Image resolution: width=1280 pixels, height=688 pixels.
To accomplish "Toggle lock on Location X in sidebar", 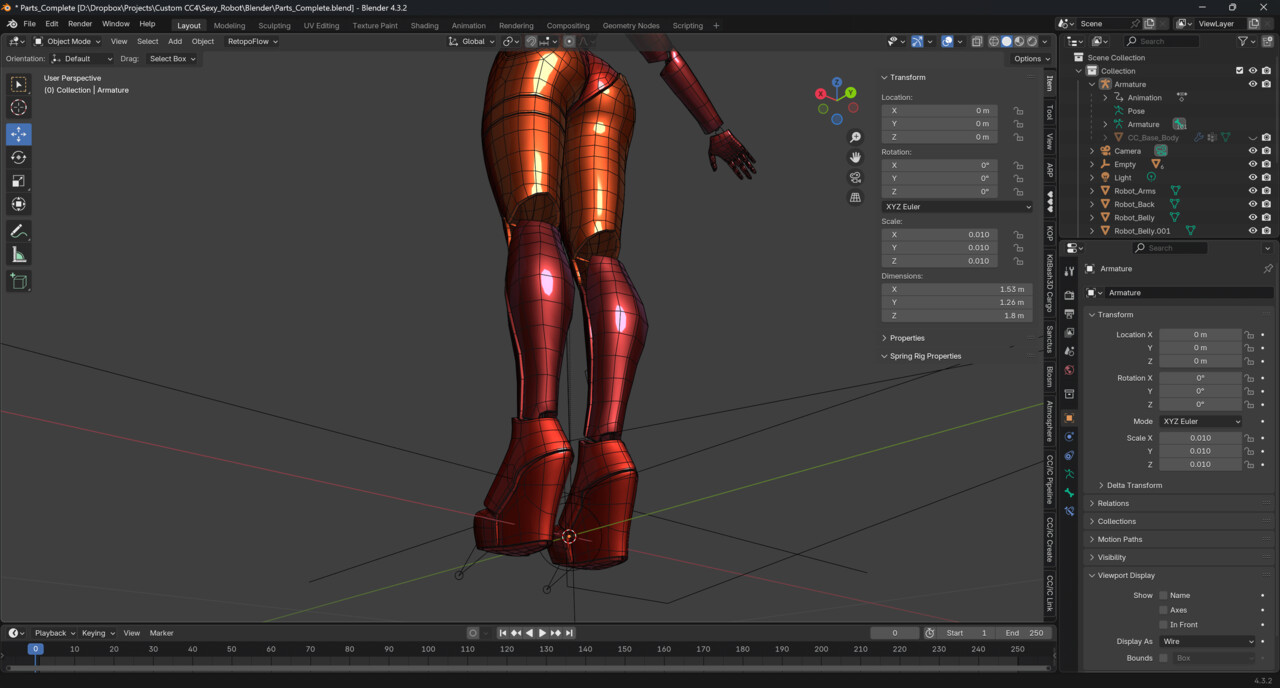I will [x=1018, y=111].
